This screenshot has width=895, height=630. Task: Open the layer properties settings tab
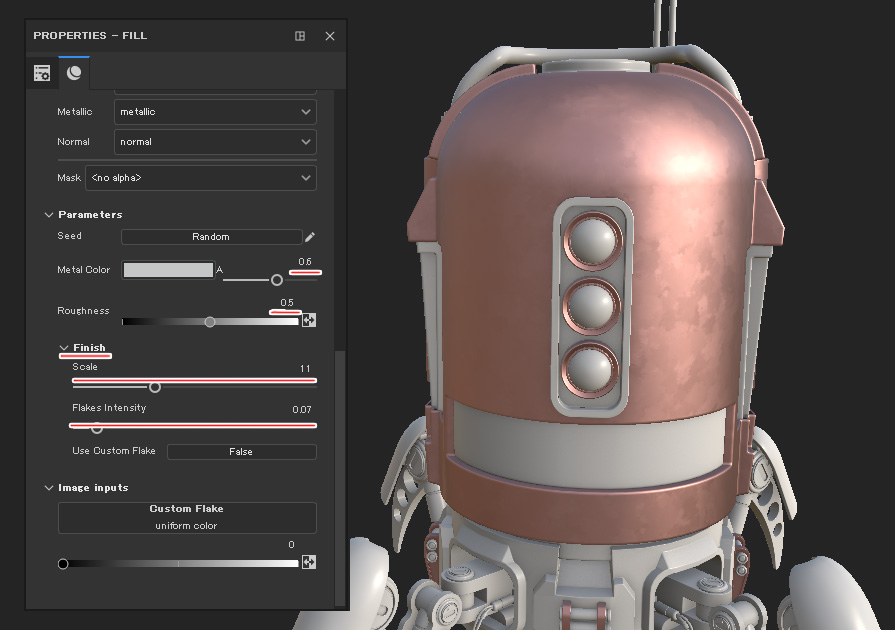click(42, 73)
